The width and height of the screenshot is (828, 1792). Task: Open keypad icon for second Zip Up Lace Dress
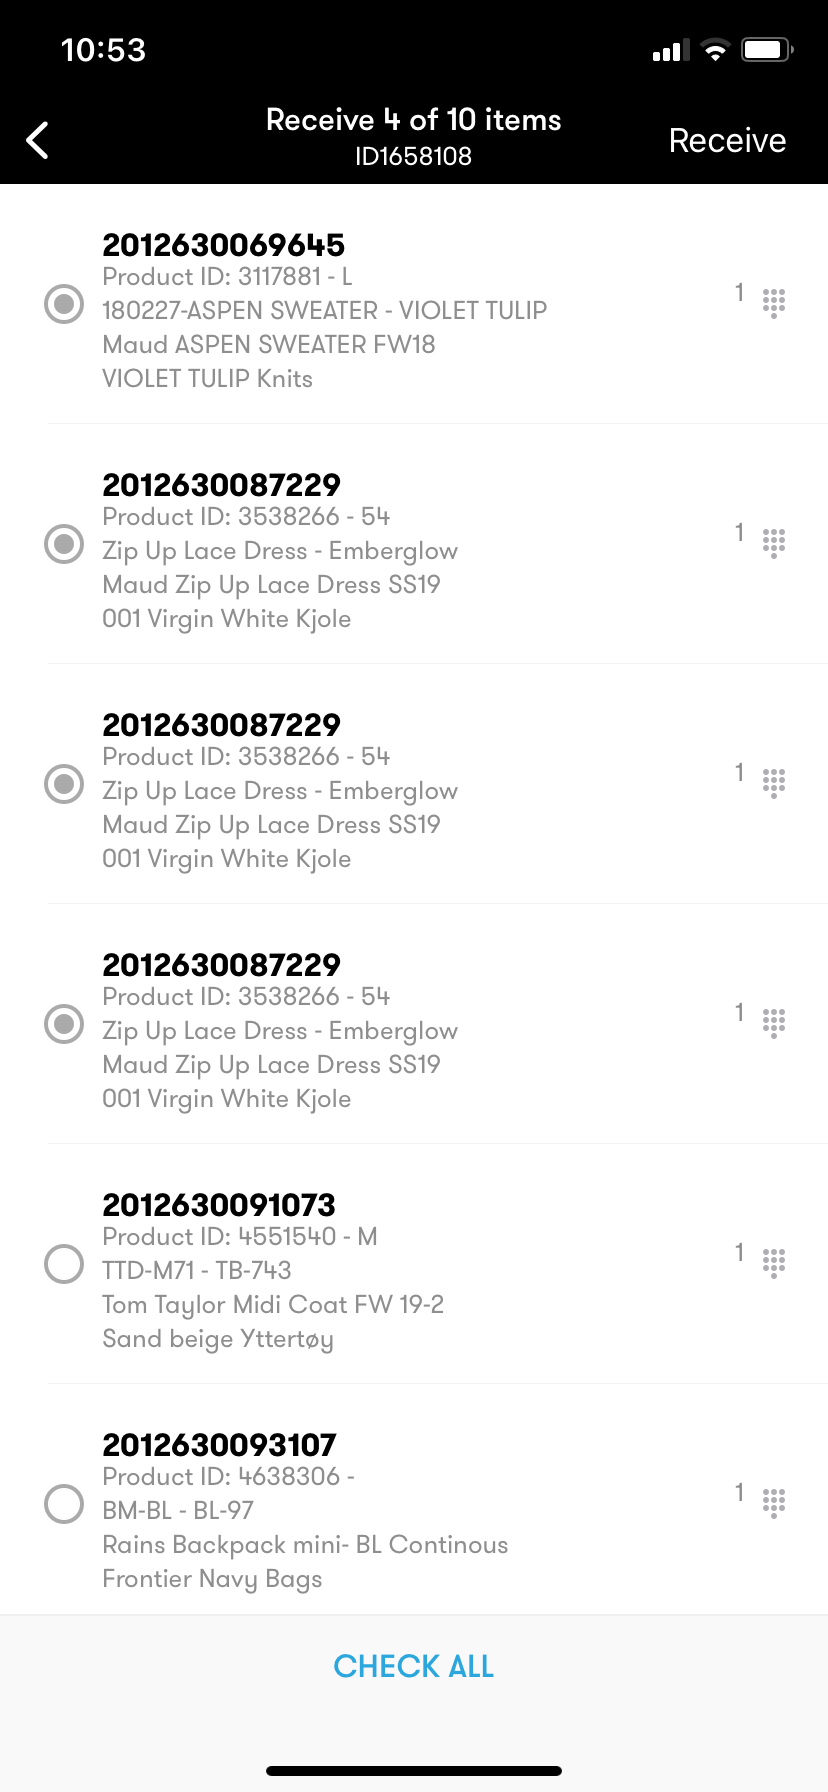[x=773, y=782]
